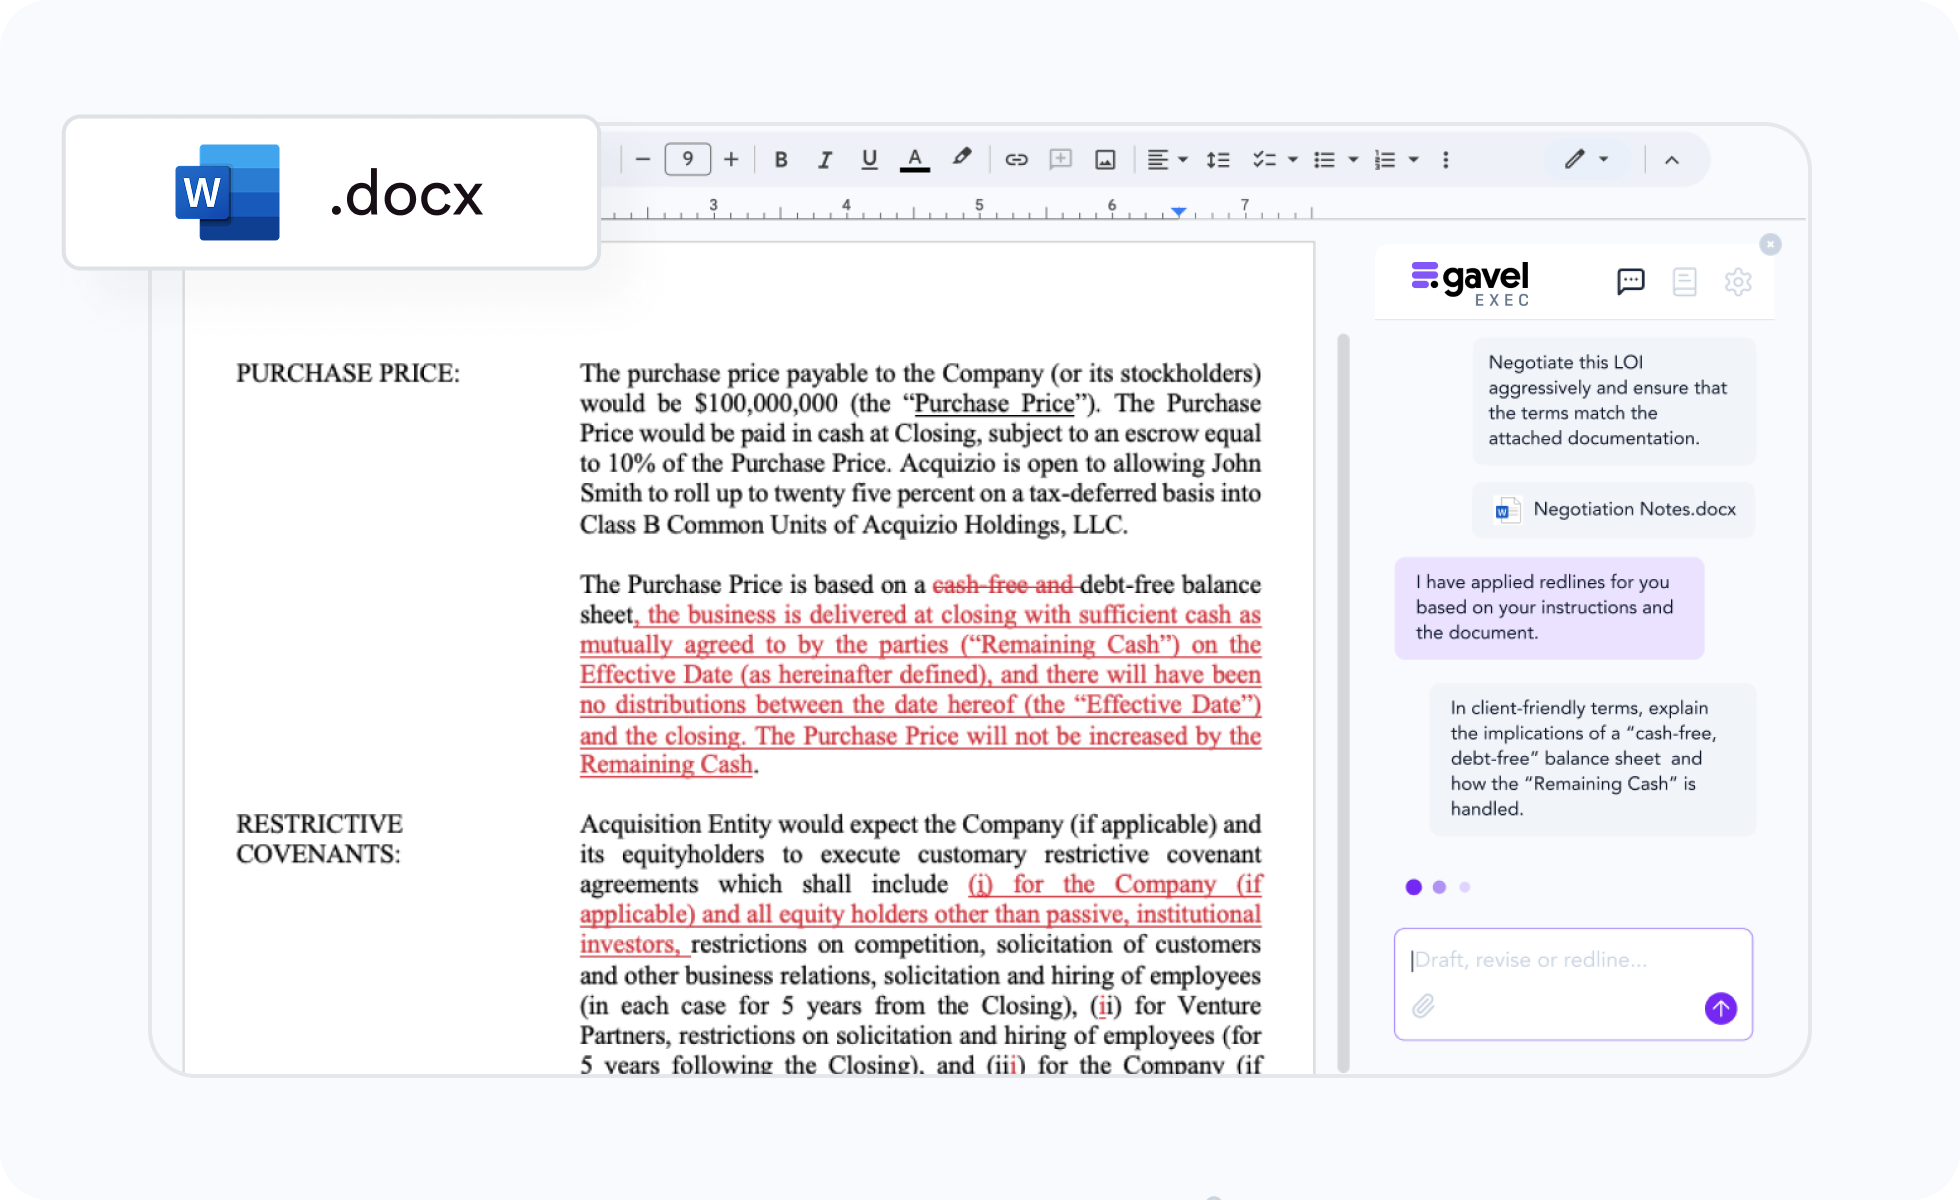
Task: Insert a link using the link icon
Action: coord(1017,159)
